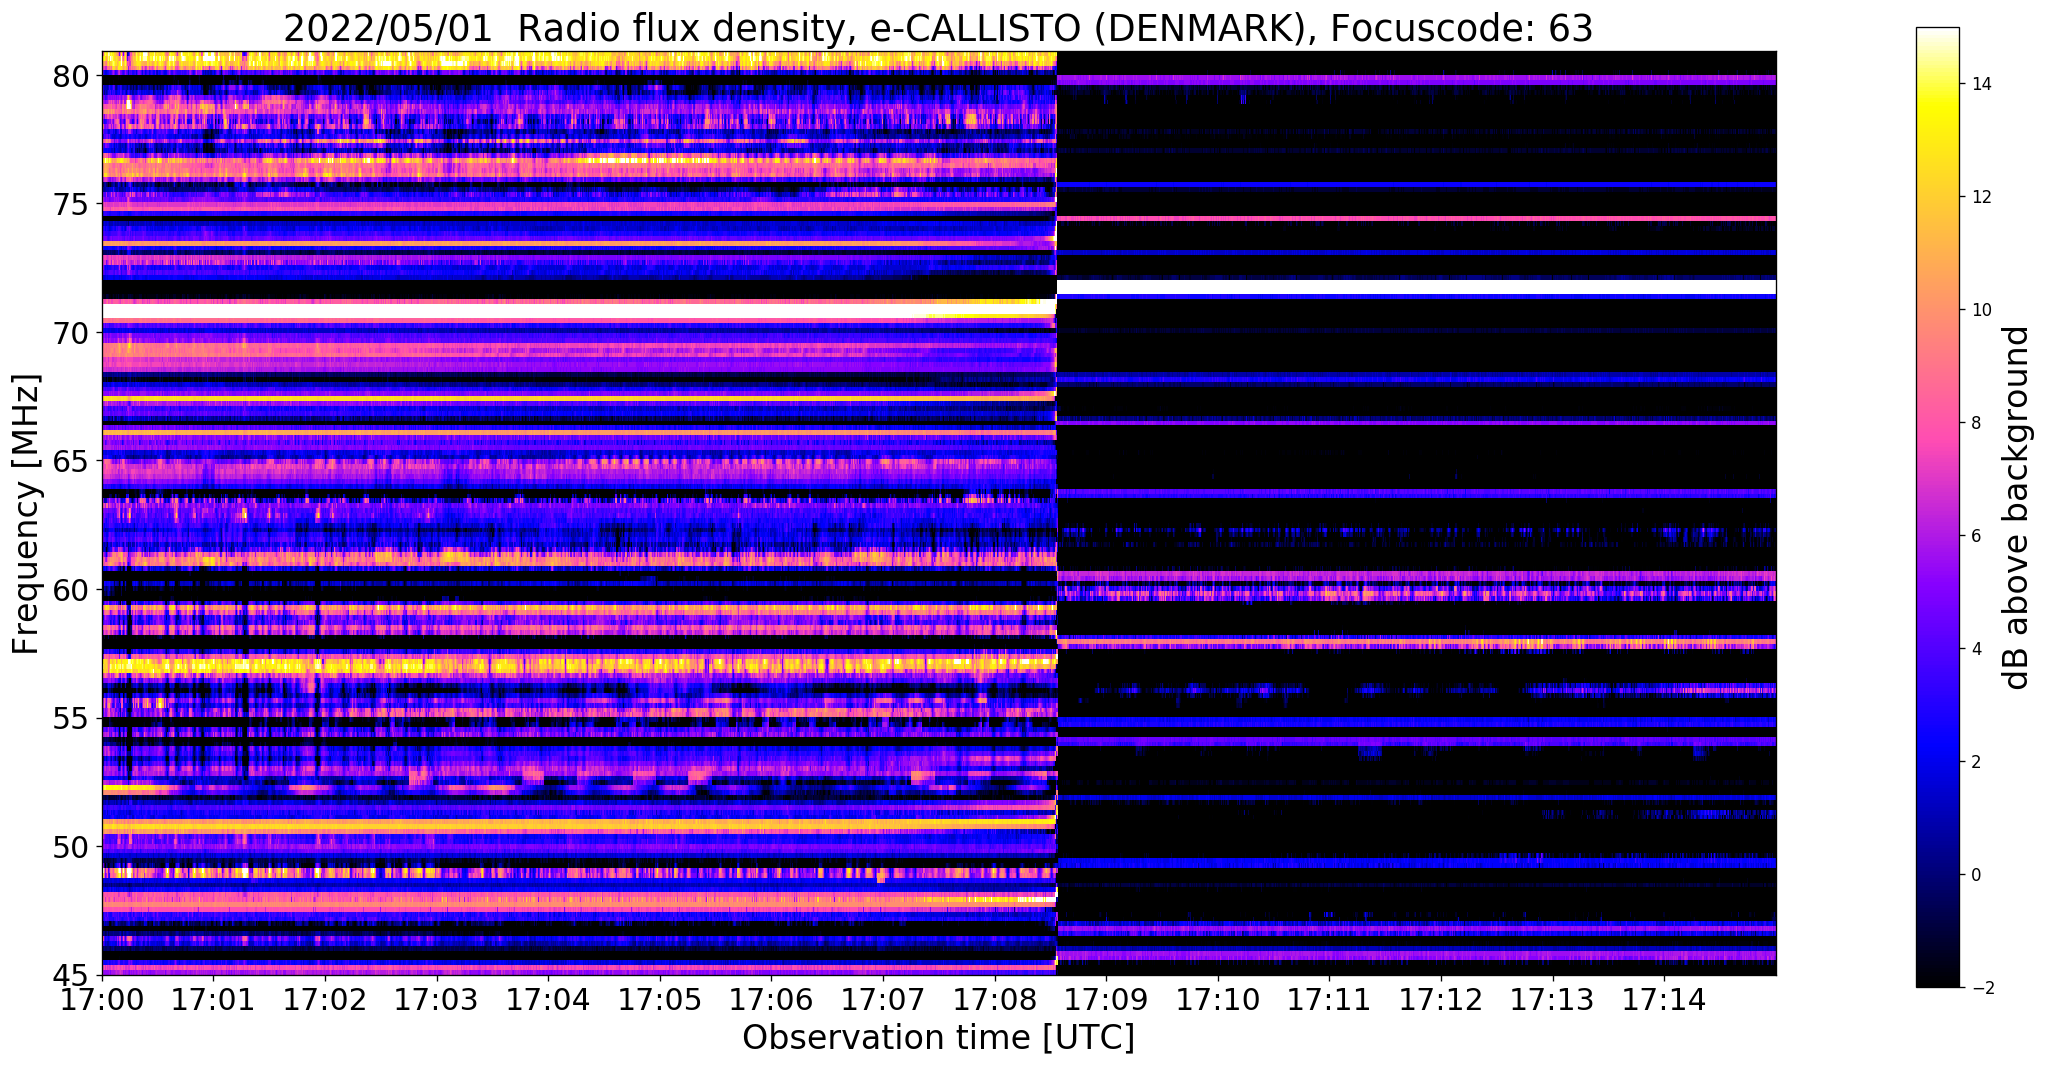Click the plot title mentioning e-CALLISTO (DENMARK)
2047x1067 pixels.
tap(938, 28)
